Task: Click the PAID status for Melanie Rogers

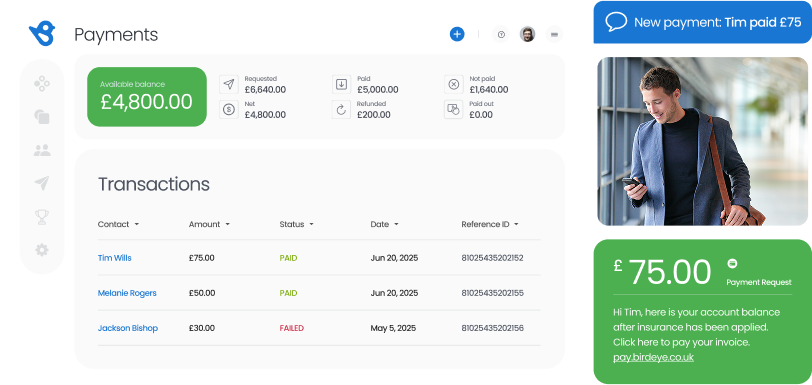Action: 288,293
